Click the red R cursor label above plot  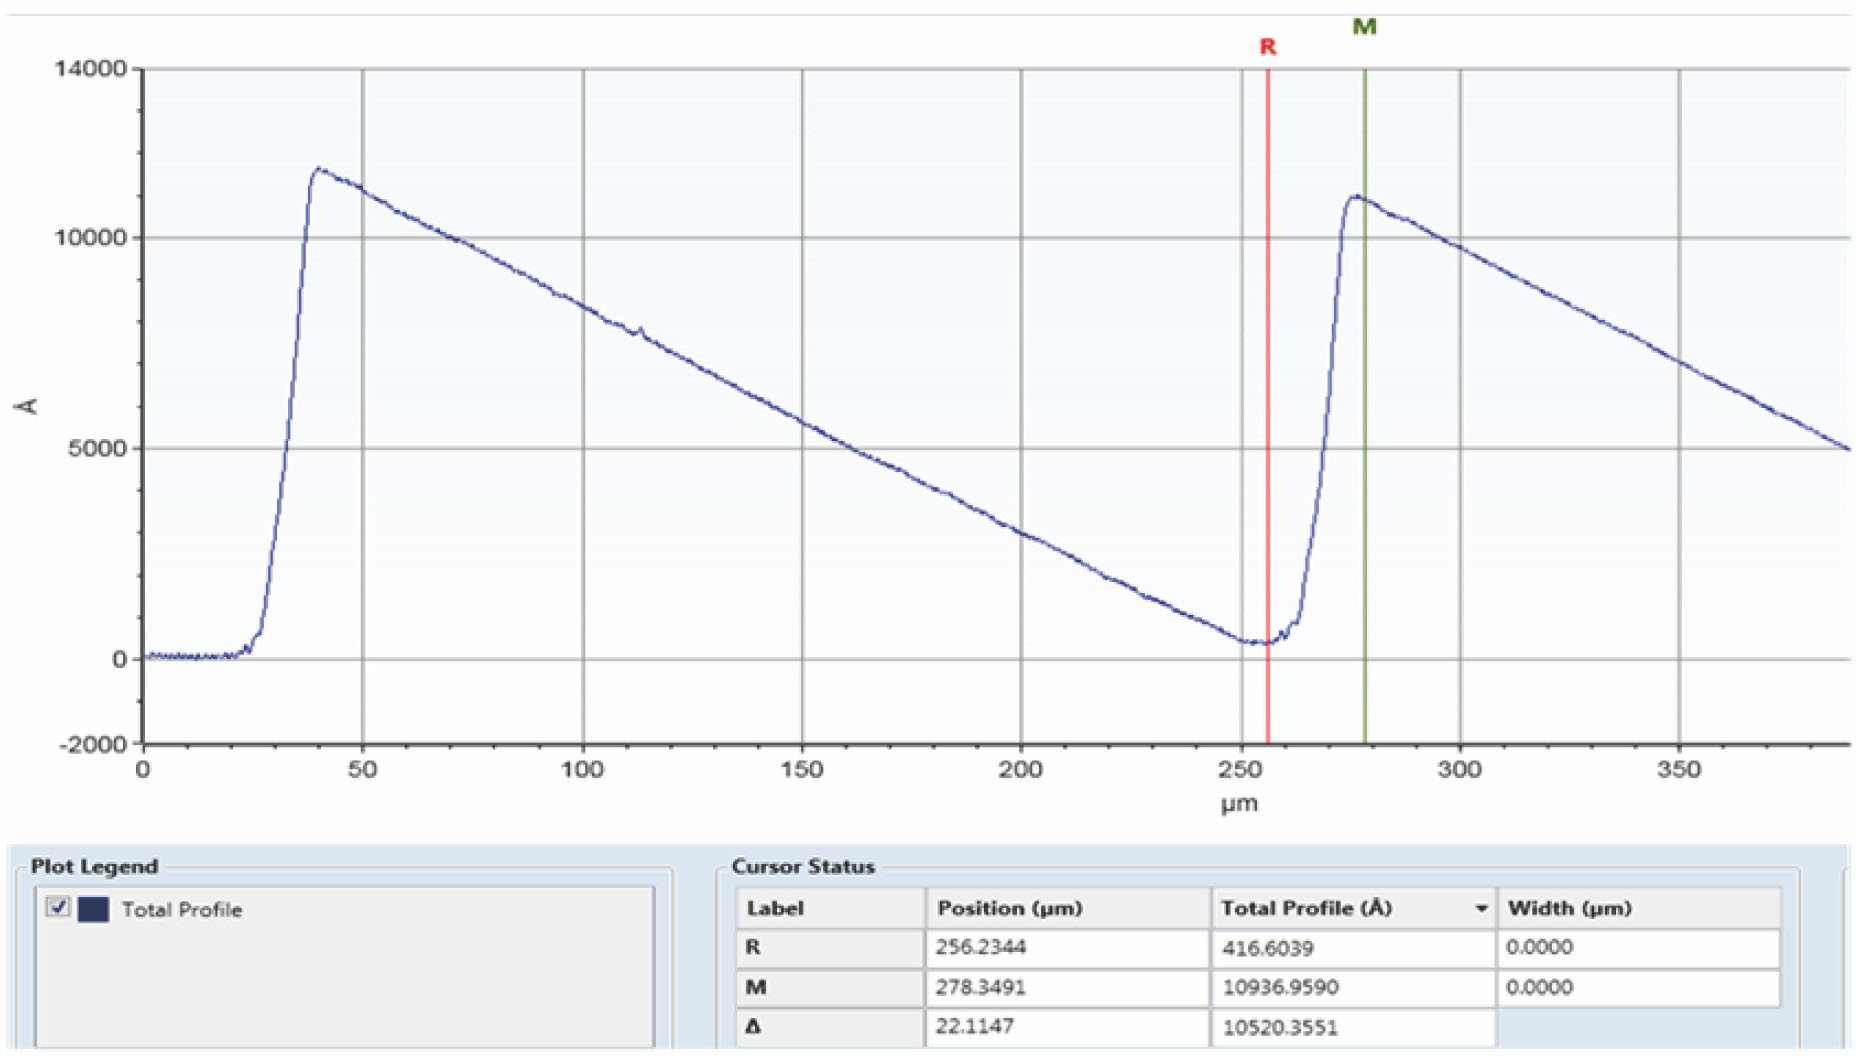pos(1267,47)
